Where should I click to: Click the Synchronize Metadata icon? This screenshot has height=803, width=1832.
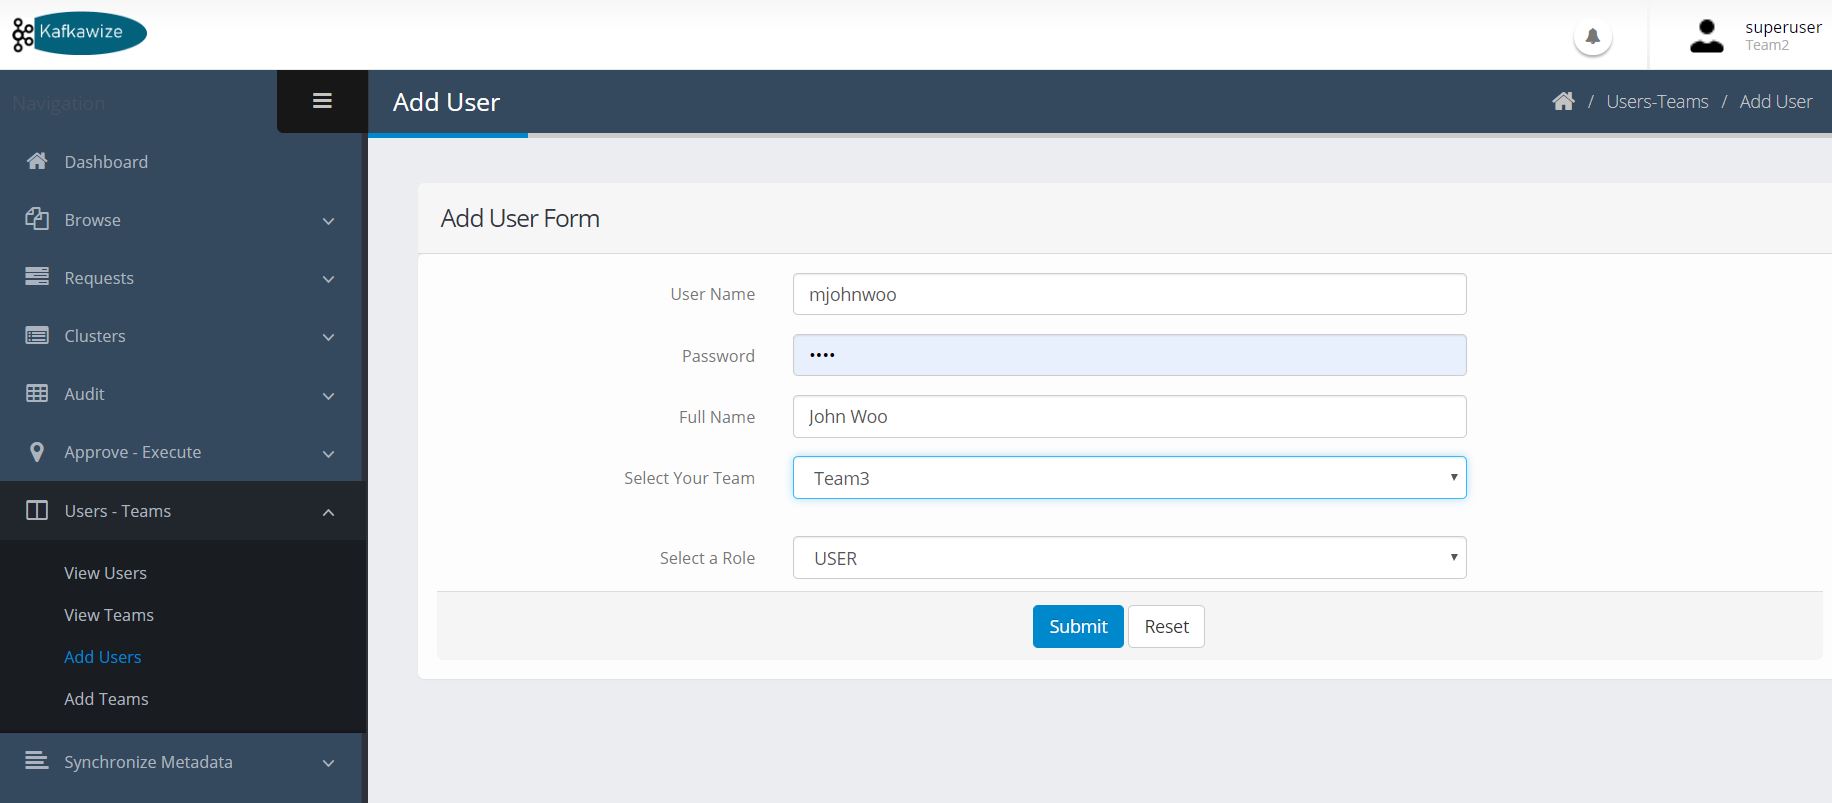37,761
